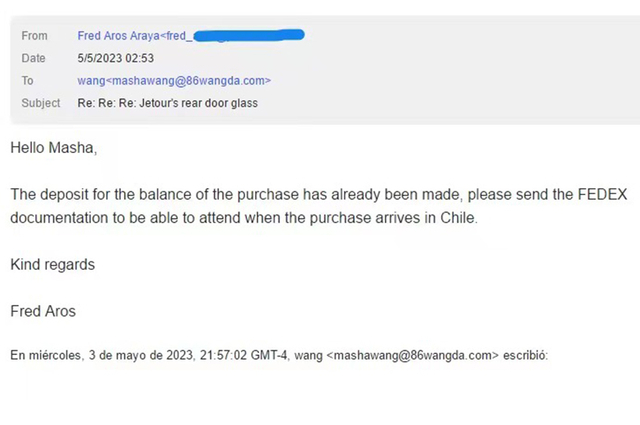Click the quoted email address mashawang@86wangda.com at the bottom
Viewport: 640px width, 425px height.
(413, 355)
